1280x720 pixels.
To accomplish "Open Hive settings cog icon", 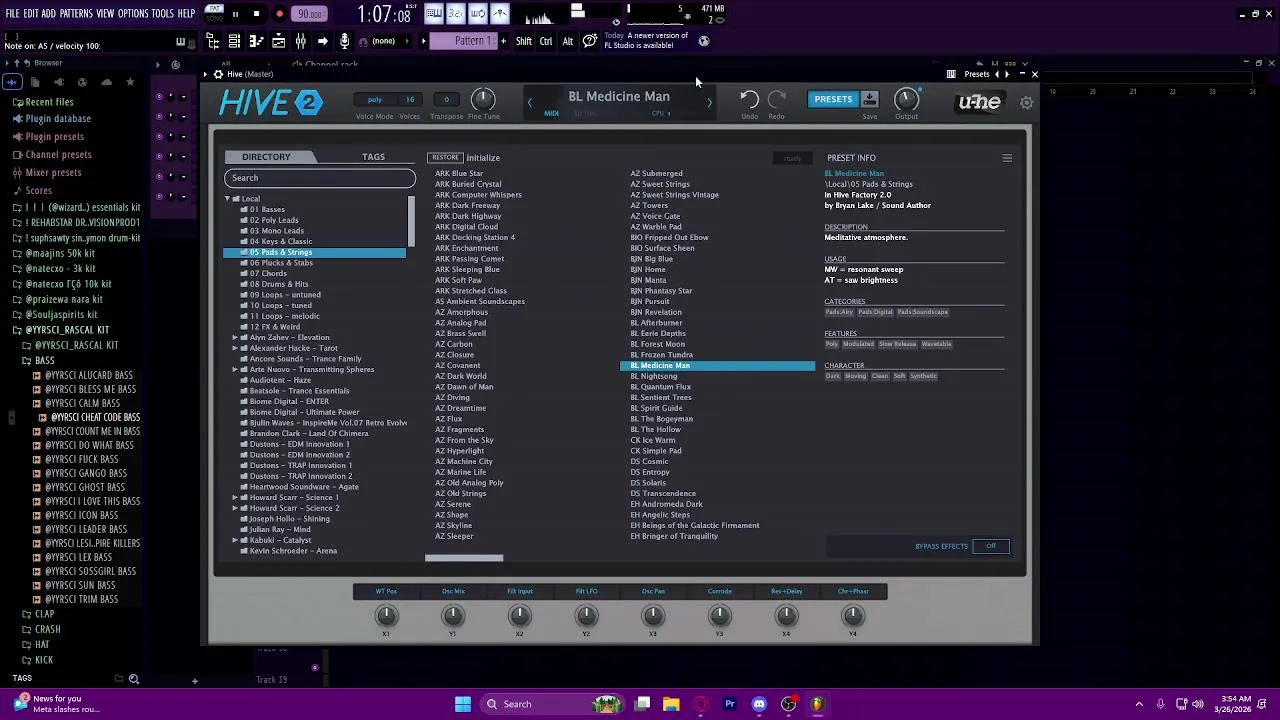I will pyautogui.click(x=1026, y=103).
